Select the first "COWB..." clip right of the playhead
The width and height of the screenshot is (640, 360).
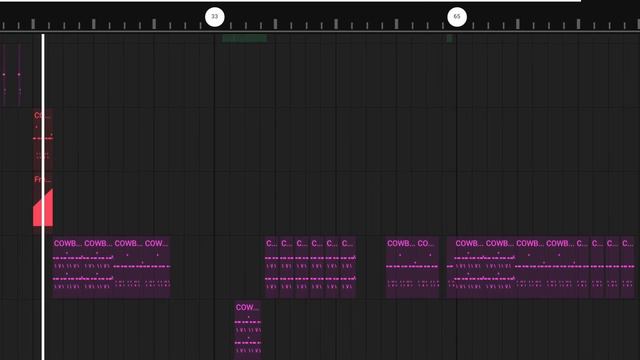[x=68, y=267]
